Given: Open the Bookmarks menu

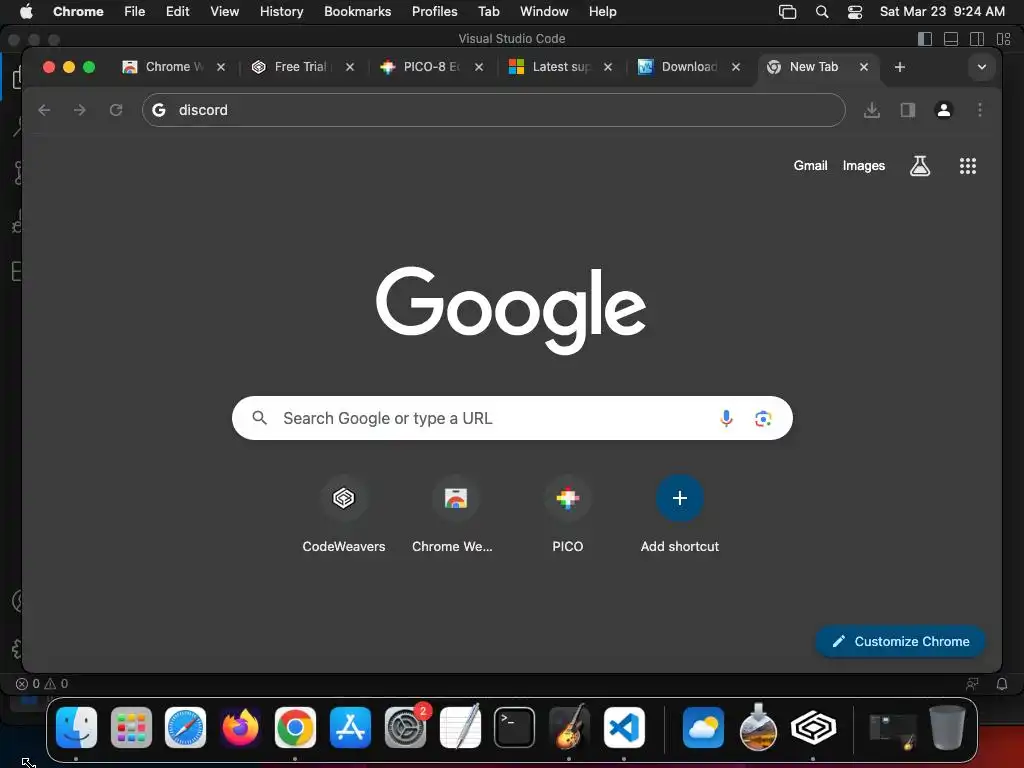Looking at the screenshot, I should 357,11.
